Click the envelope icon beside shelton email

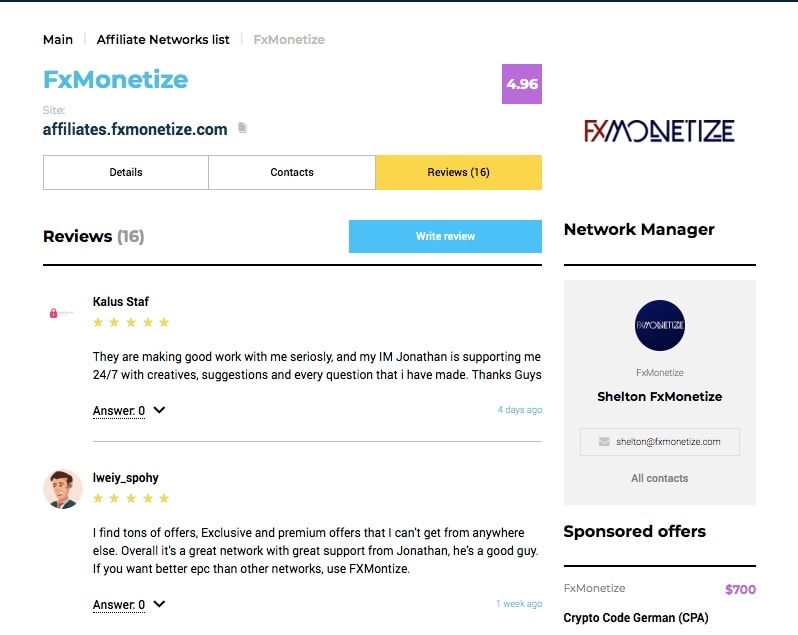[604, 442]
